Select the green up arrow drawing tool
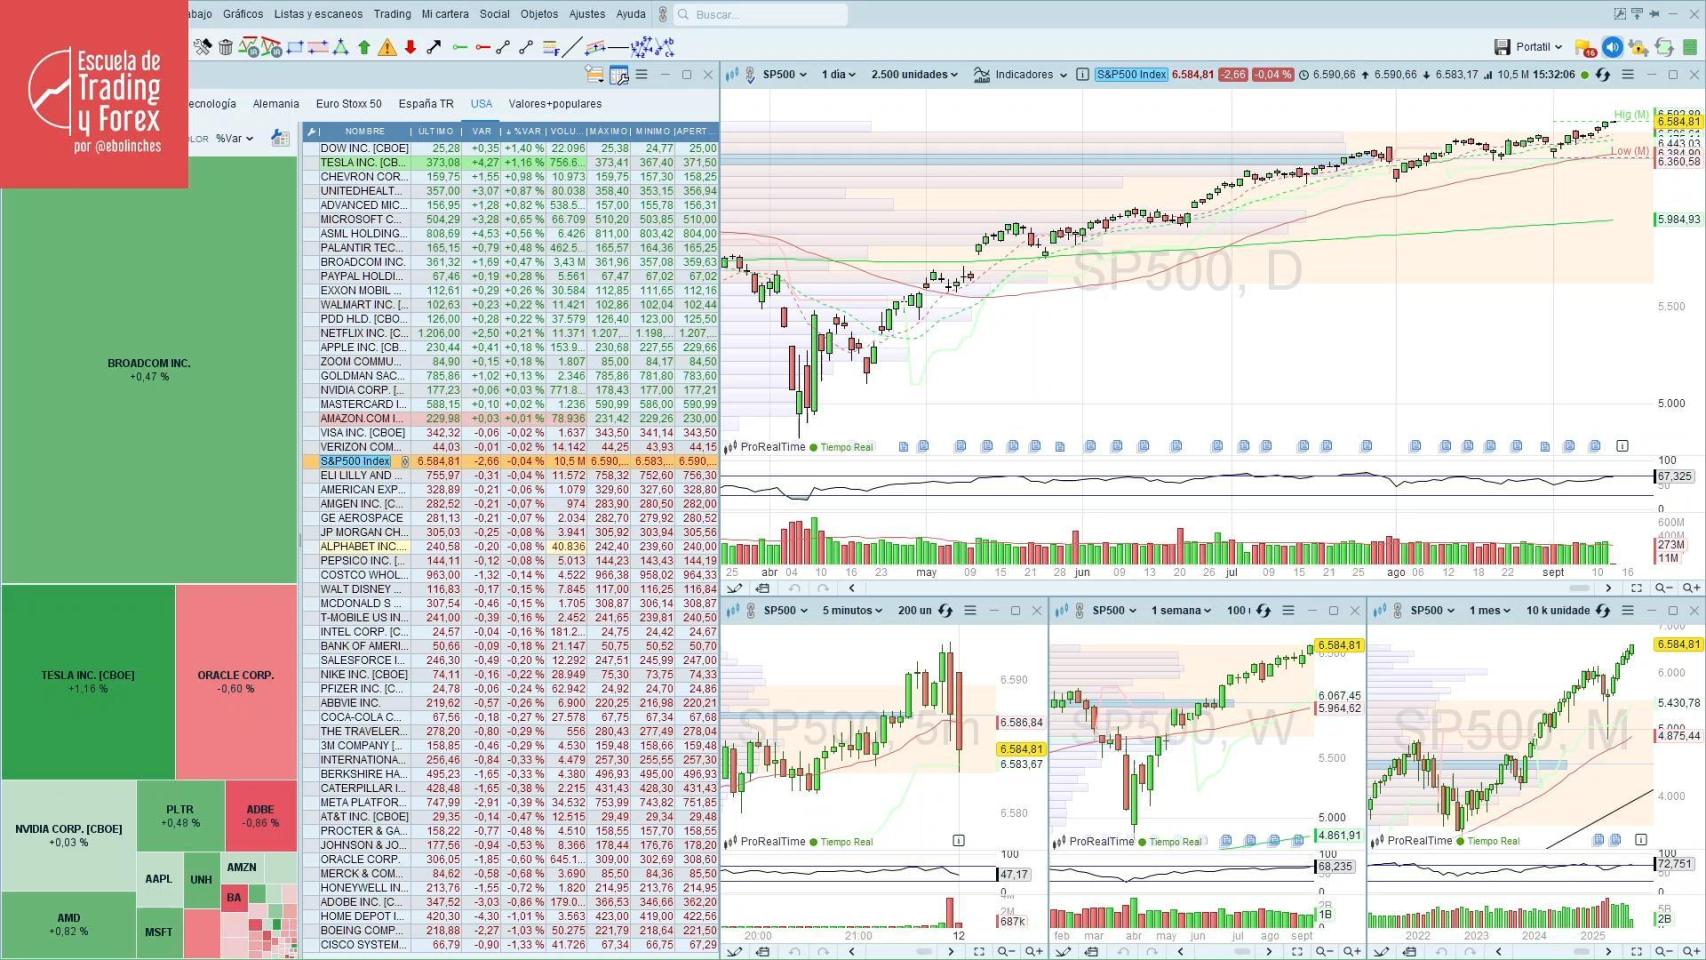 tap(364, 47)
